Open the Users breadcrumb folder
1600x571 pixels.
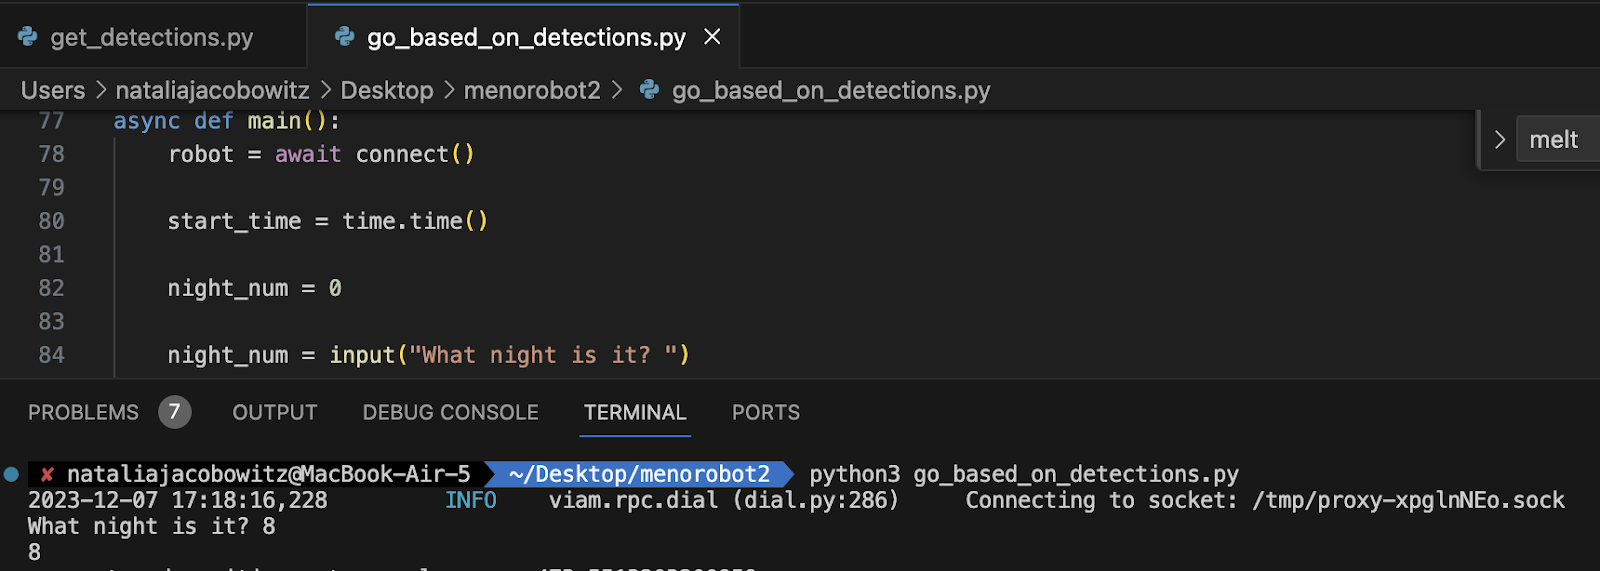click(x=53, y=90)
